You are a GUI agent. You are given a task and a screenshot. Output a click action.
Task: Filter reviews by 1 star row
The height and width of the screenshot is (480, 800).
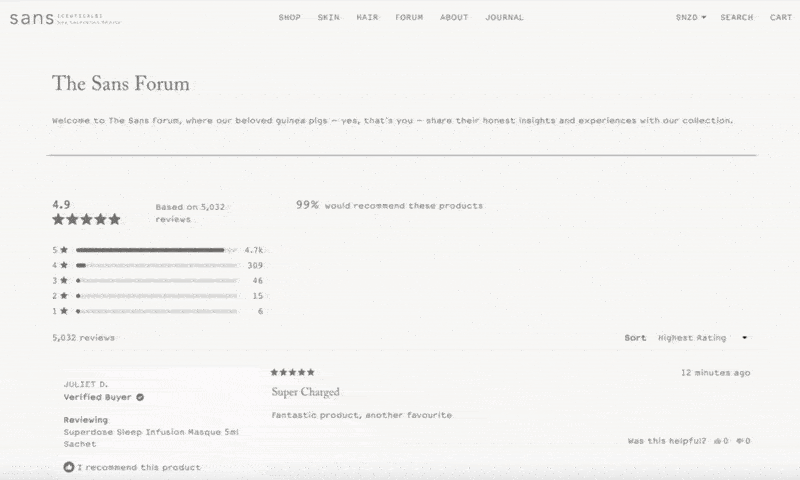(x=157, y=311)
